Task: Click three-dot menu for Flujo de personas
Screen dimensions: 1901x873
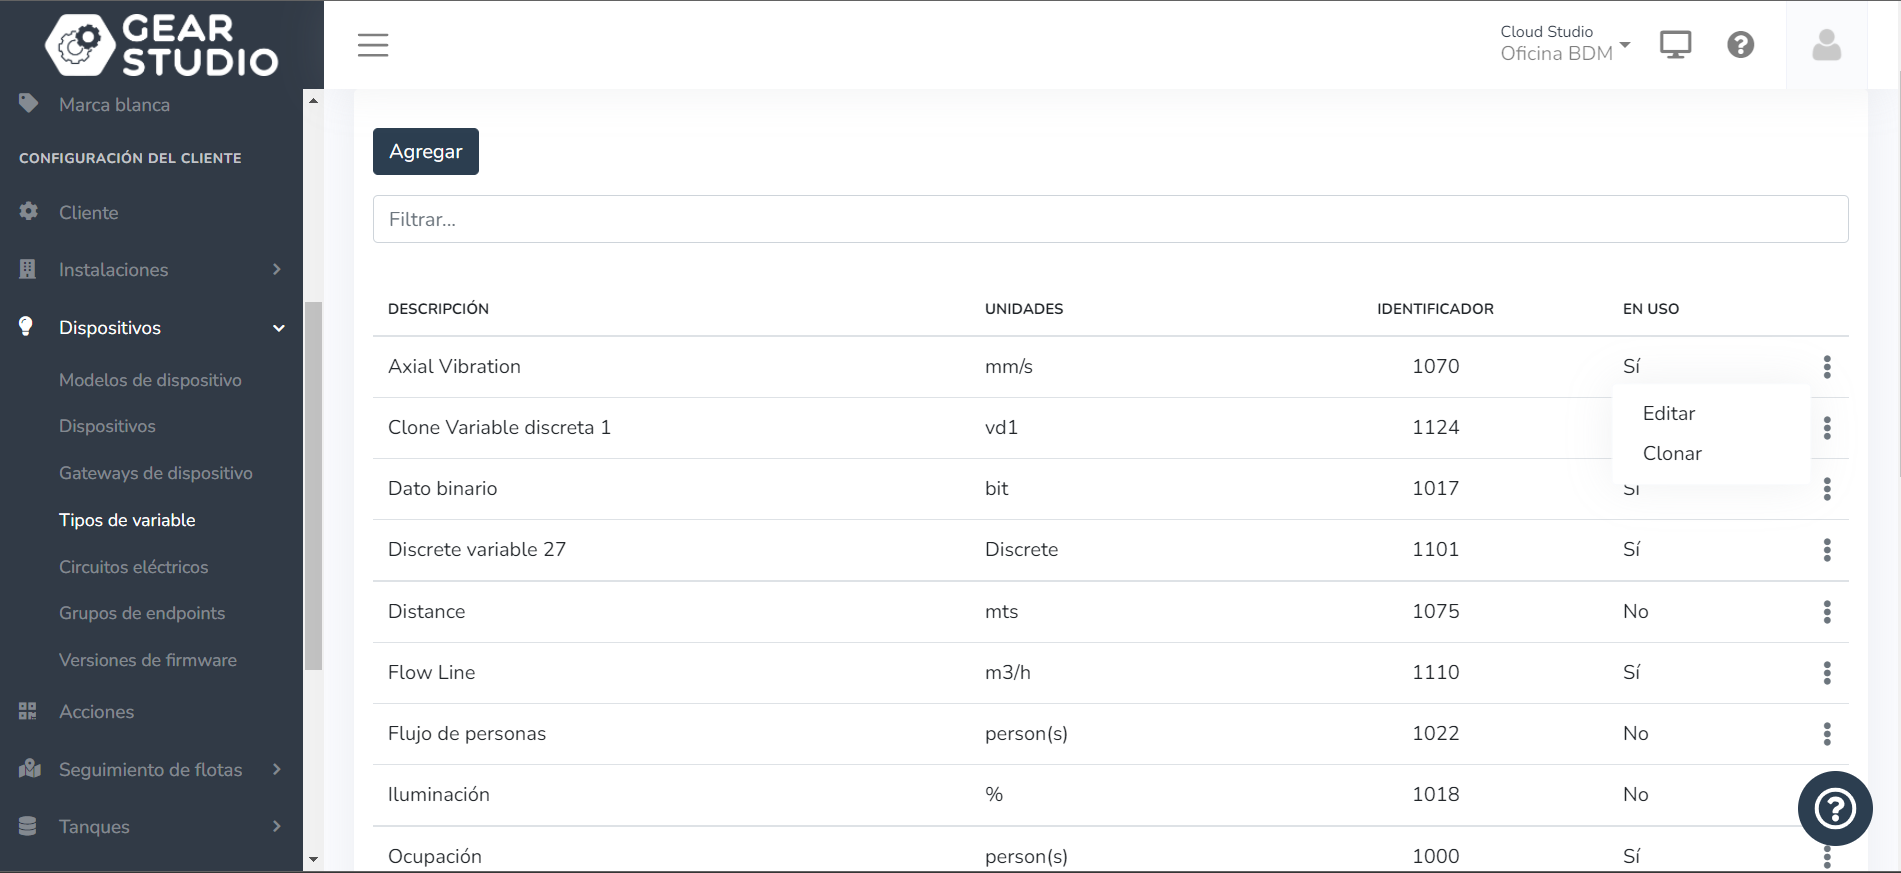Action: click(1826, 734)
